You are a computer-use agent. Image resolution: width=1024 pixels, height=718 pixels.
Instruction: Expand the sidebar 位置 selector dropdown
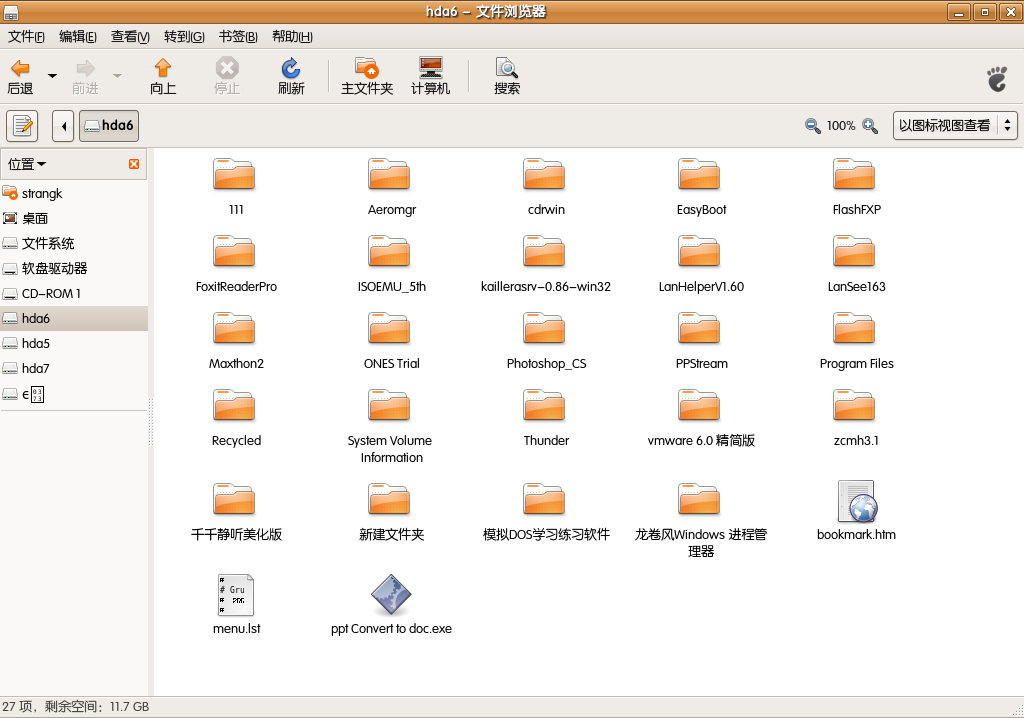(x=27, y=164)
